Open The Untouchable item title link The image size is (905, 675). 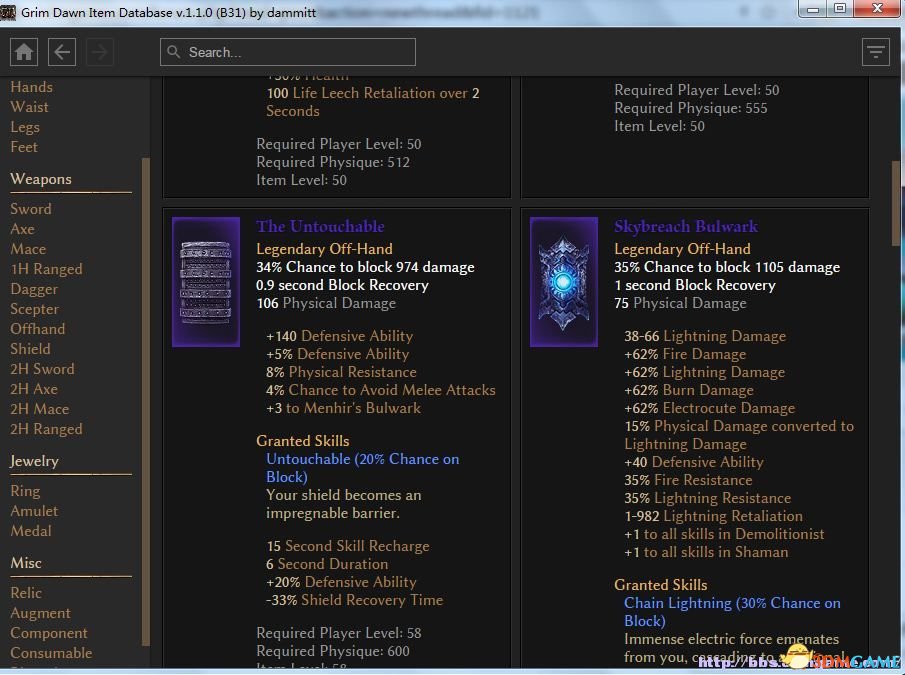point(320,227)
